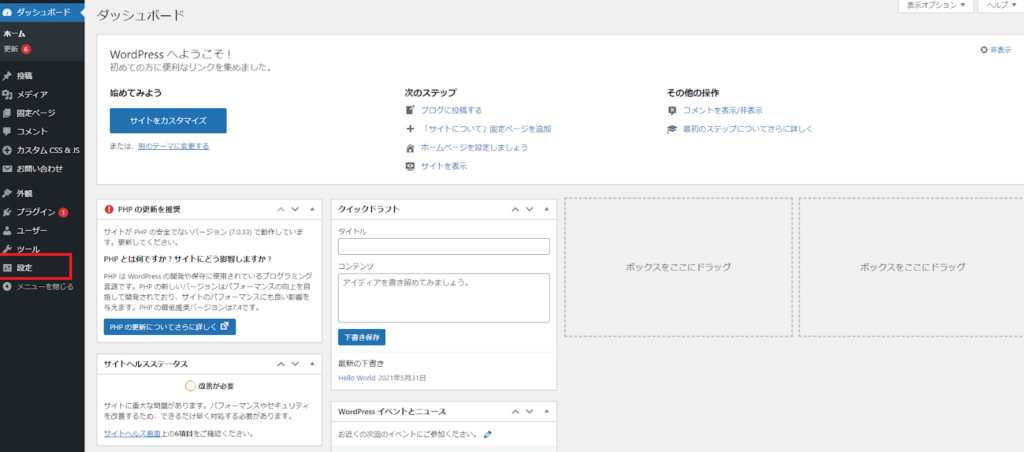Click the ユーザー person icon

pyautogui.click(x=8, y=230)
